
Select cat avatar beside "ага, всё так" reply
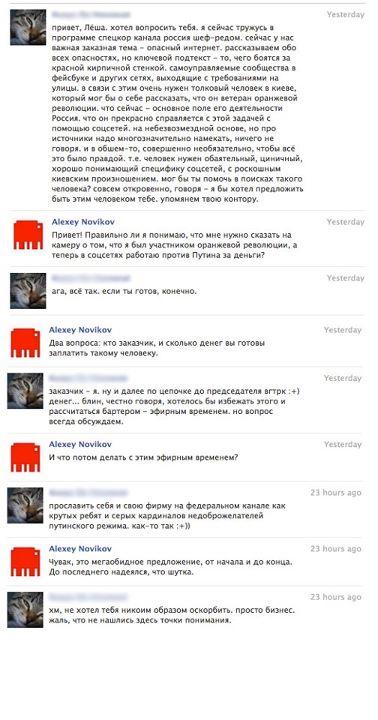click(28, 291)
